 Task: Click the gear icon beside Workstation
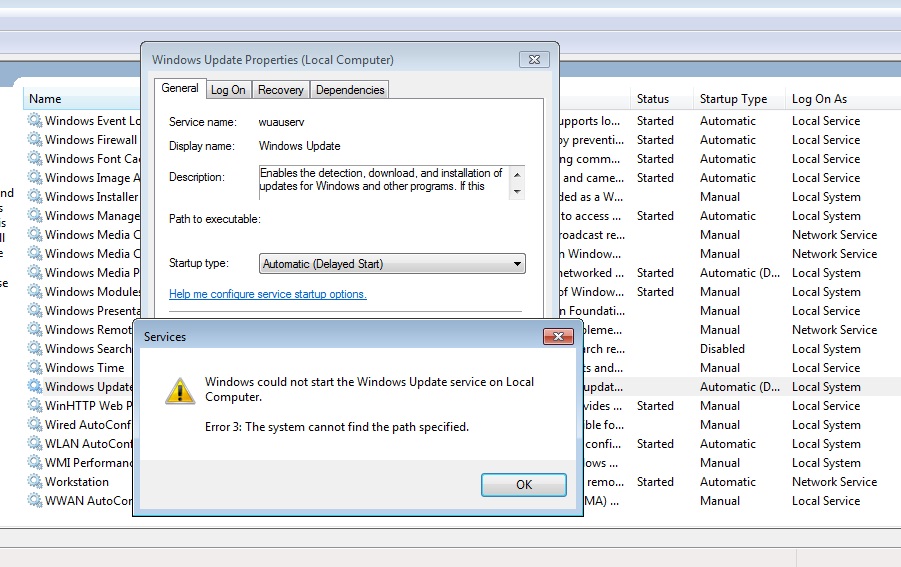pyautogui.click(x=35, y=481)
